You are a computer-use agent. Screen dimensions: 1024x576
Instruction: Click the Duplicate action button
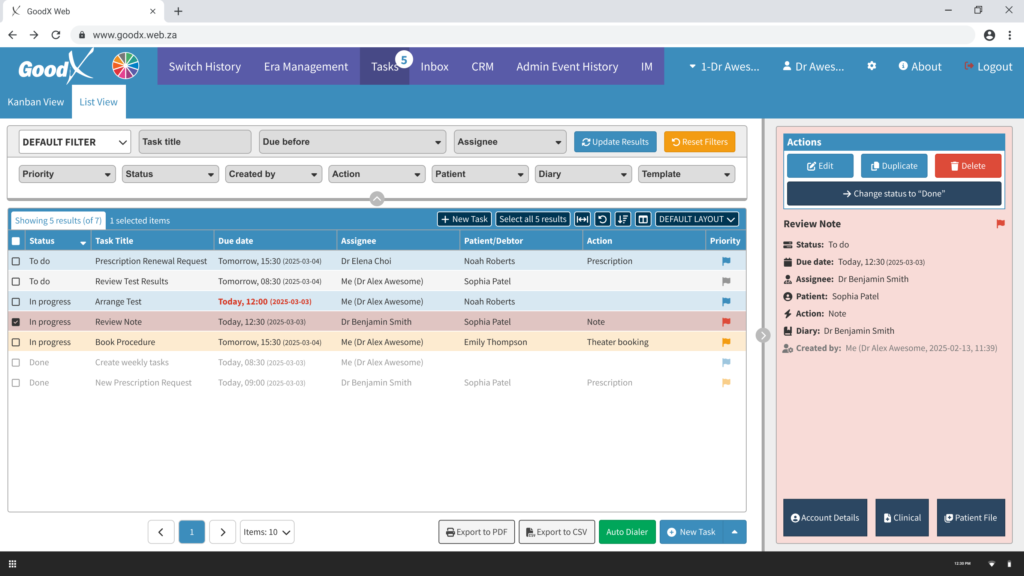894,166
